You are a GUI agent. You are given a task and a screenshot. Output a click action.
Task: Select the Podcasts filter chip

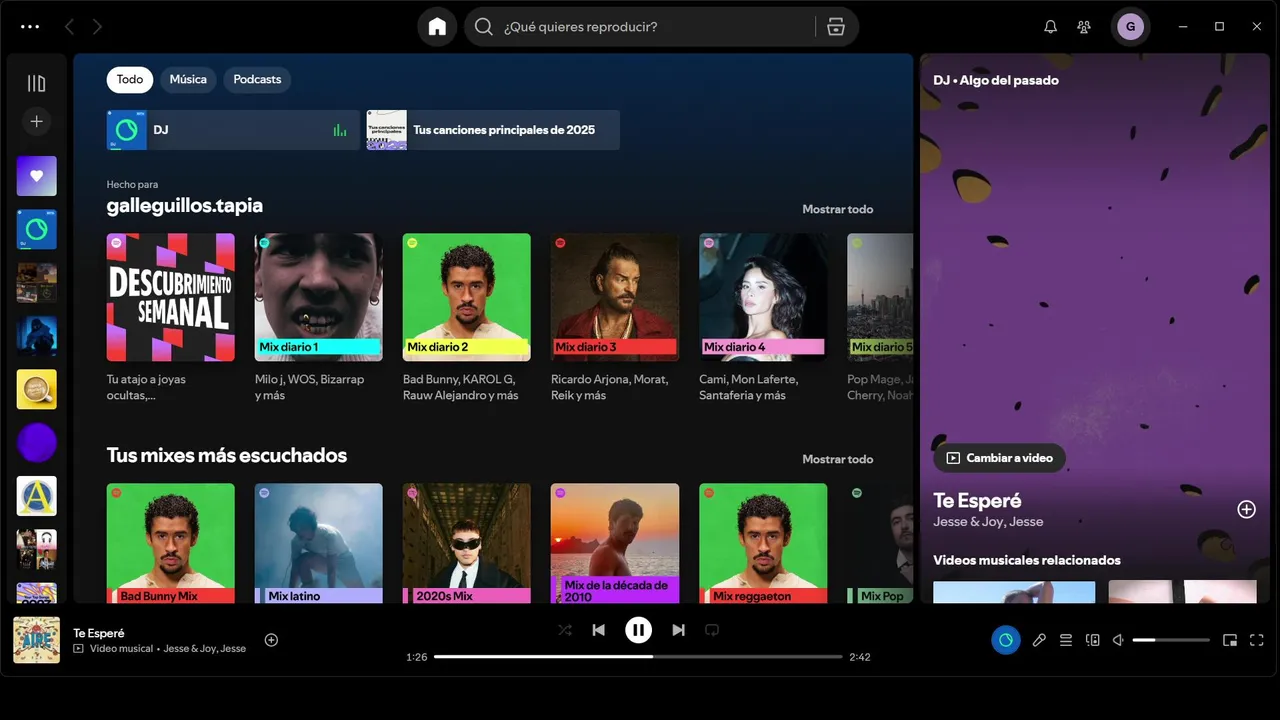257,79
